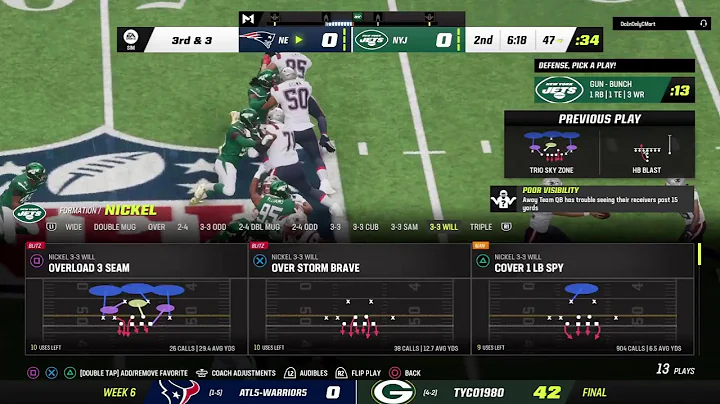Switch to the 3-3 Cub formation set
Image resolution: width=720 pixels, height=404 pixels.
point(366,227)
